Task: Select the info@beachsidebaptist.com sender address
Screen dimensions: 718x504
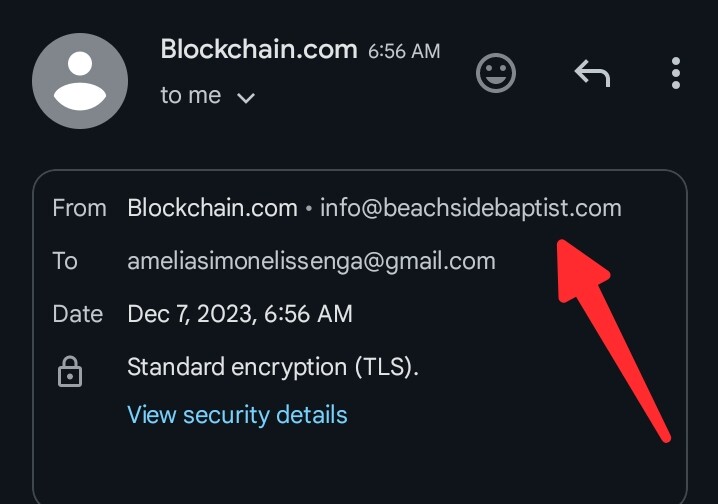Action: (471, 208)
